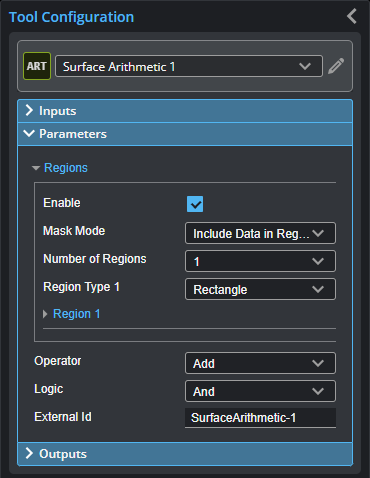Collapse the Parameters section
This screenshot has width=370, height=478.
coord(185,134)
